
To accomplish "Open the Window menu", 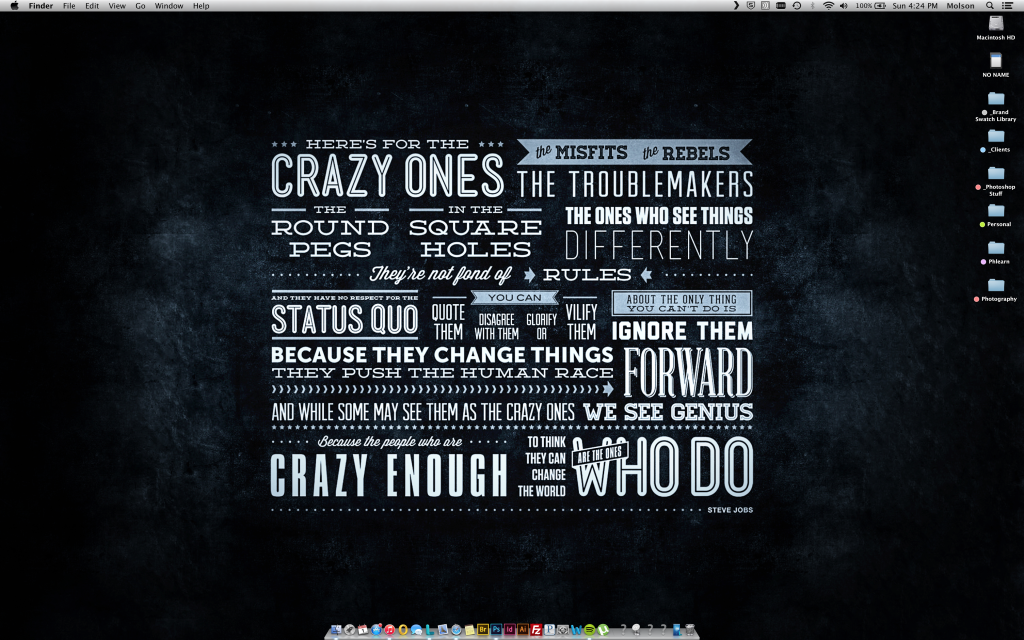I will pos(168,6).
